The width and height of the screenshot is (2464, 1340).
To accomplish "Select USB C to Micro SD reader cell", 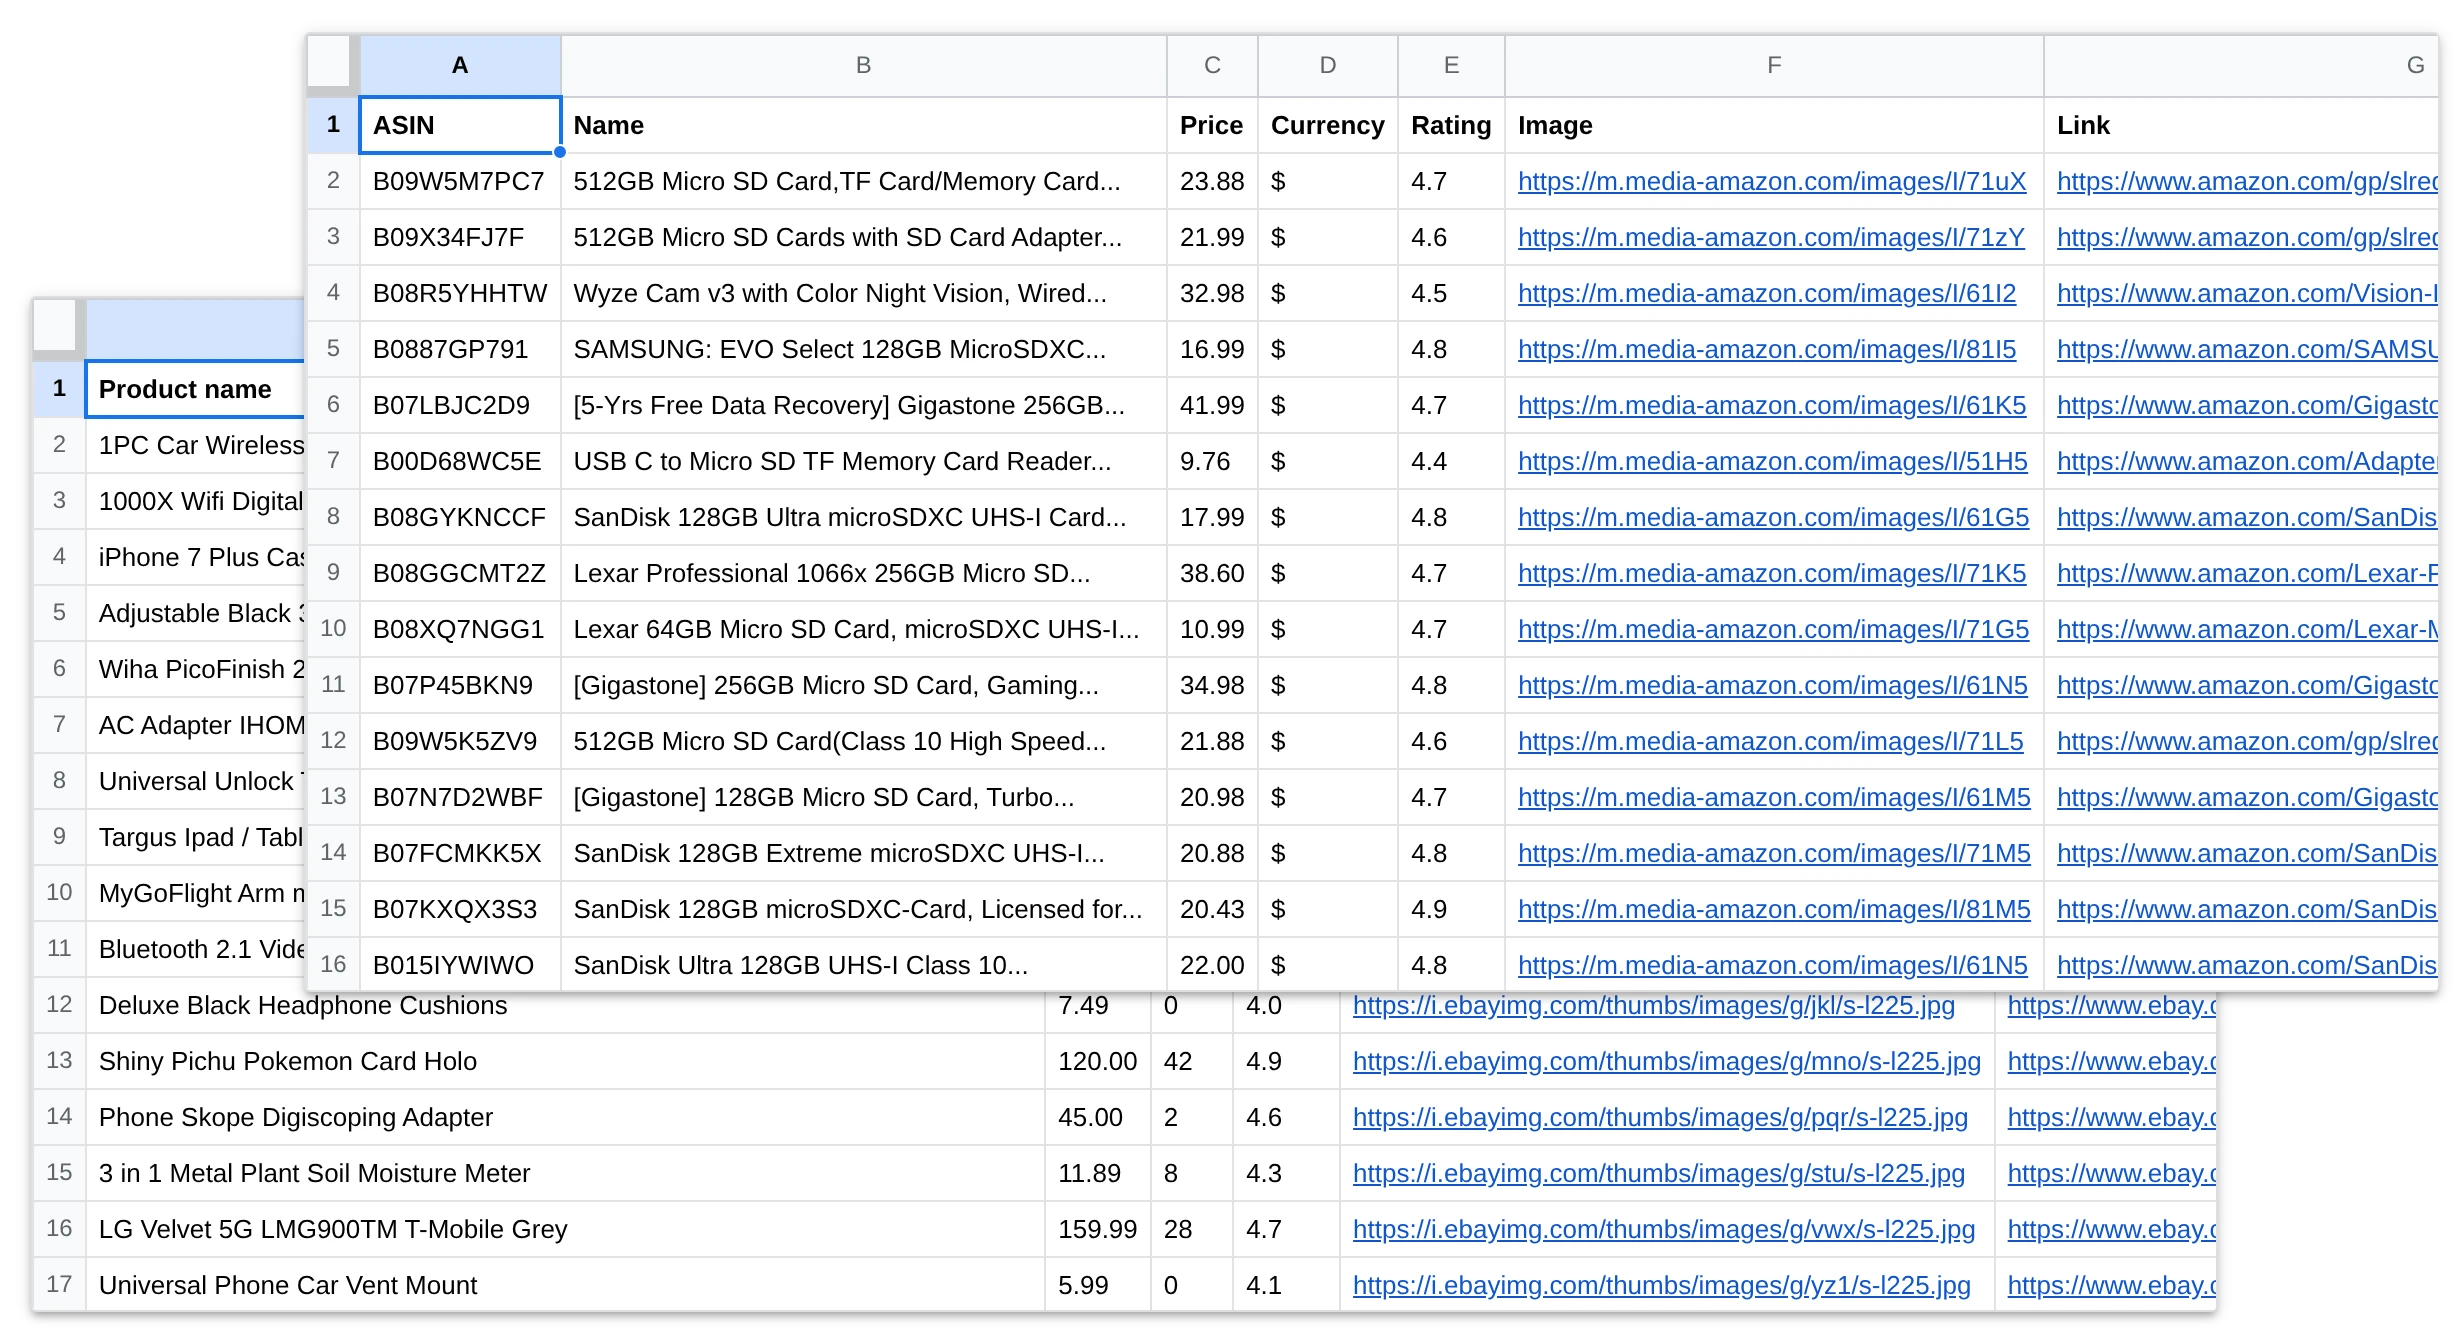I will coord(863,461).
